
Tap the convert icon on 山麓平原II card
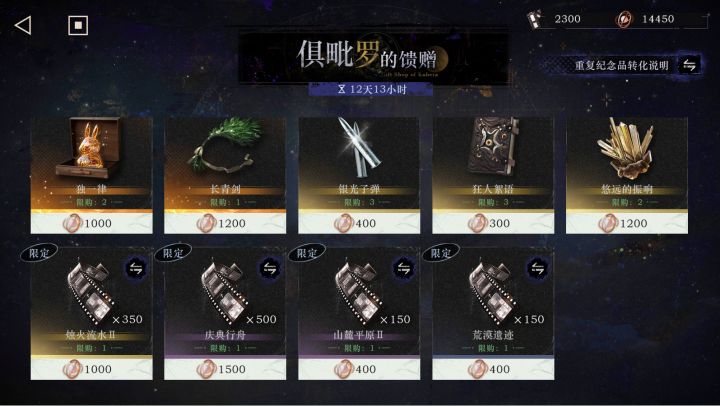click(404, 268)
